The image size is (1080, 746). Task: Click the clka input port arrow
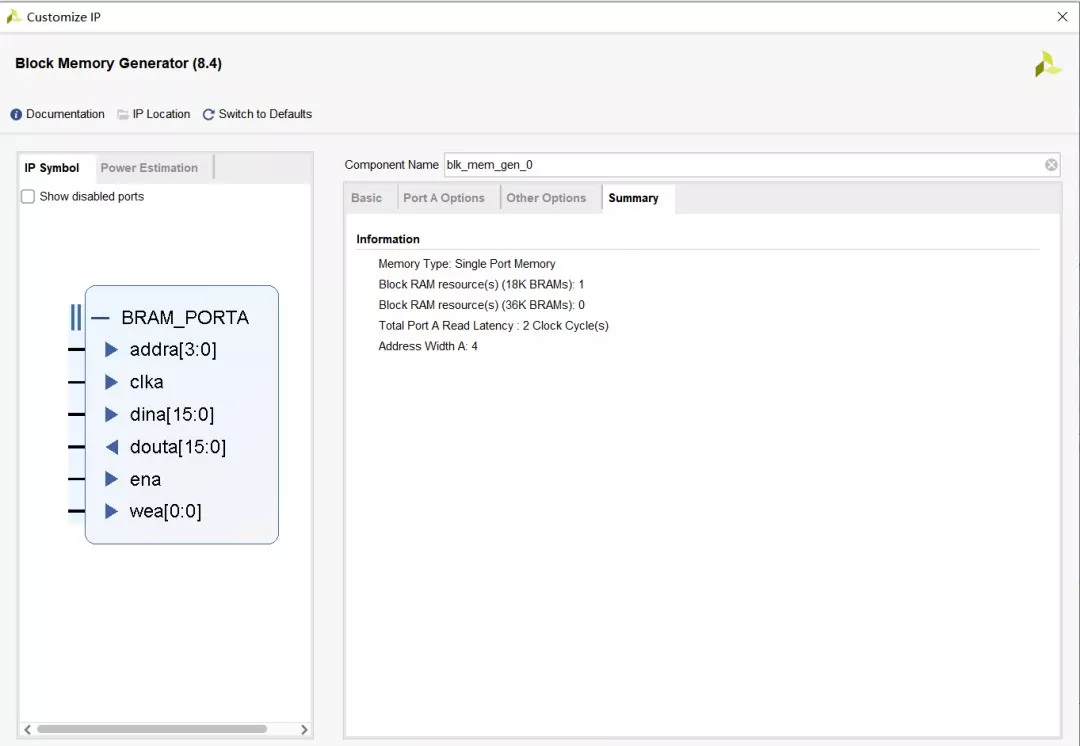pos(112,382)
